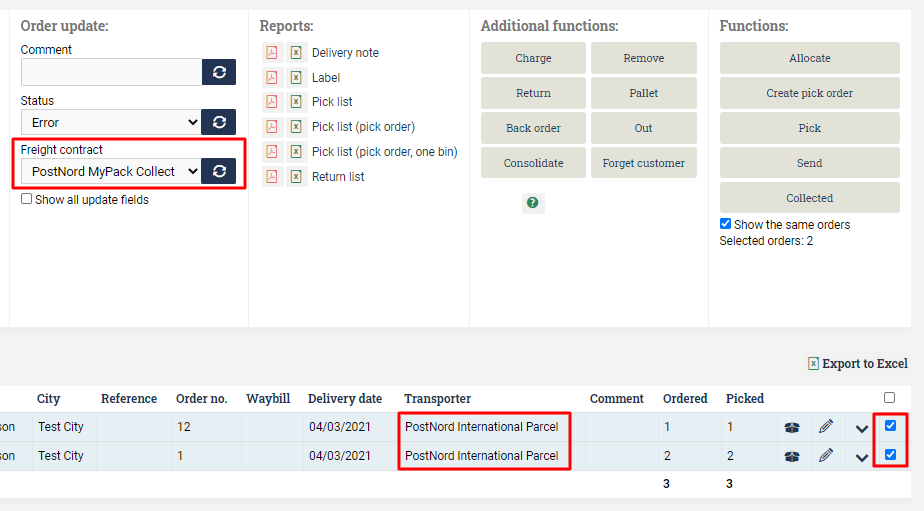Click the Allocate button
The height and width of the screenshot is (511, 924).
tap(810, 58)
